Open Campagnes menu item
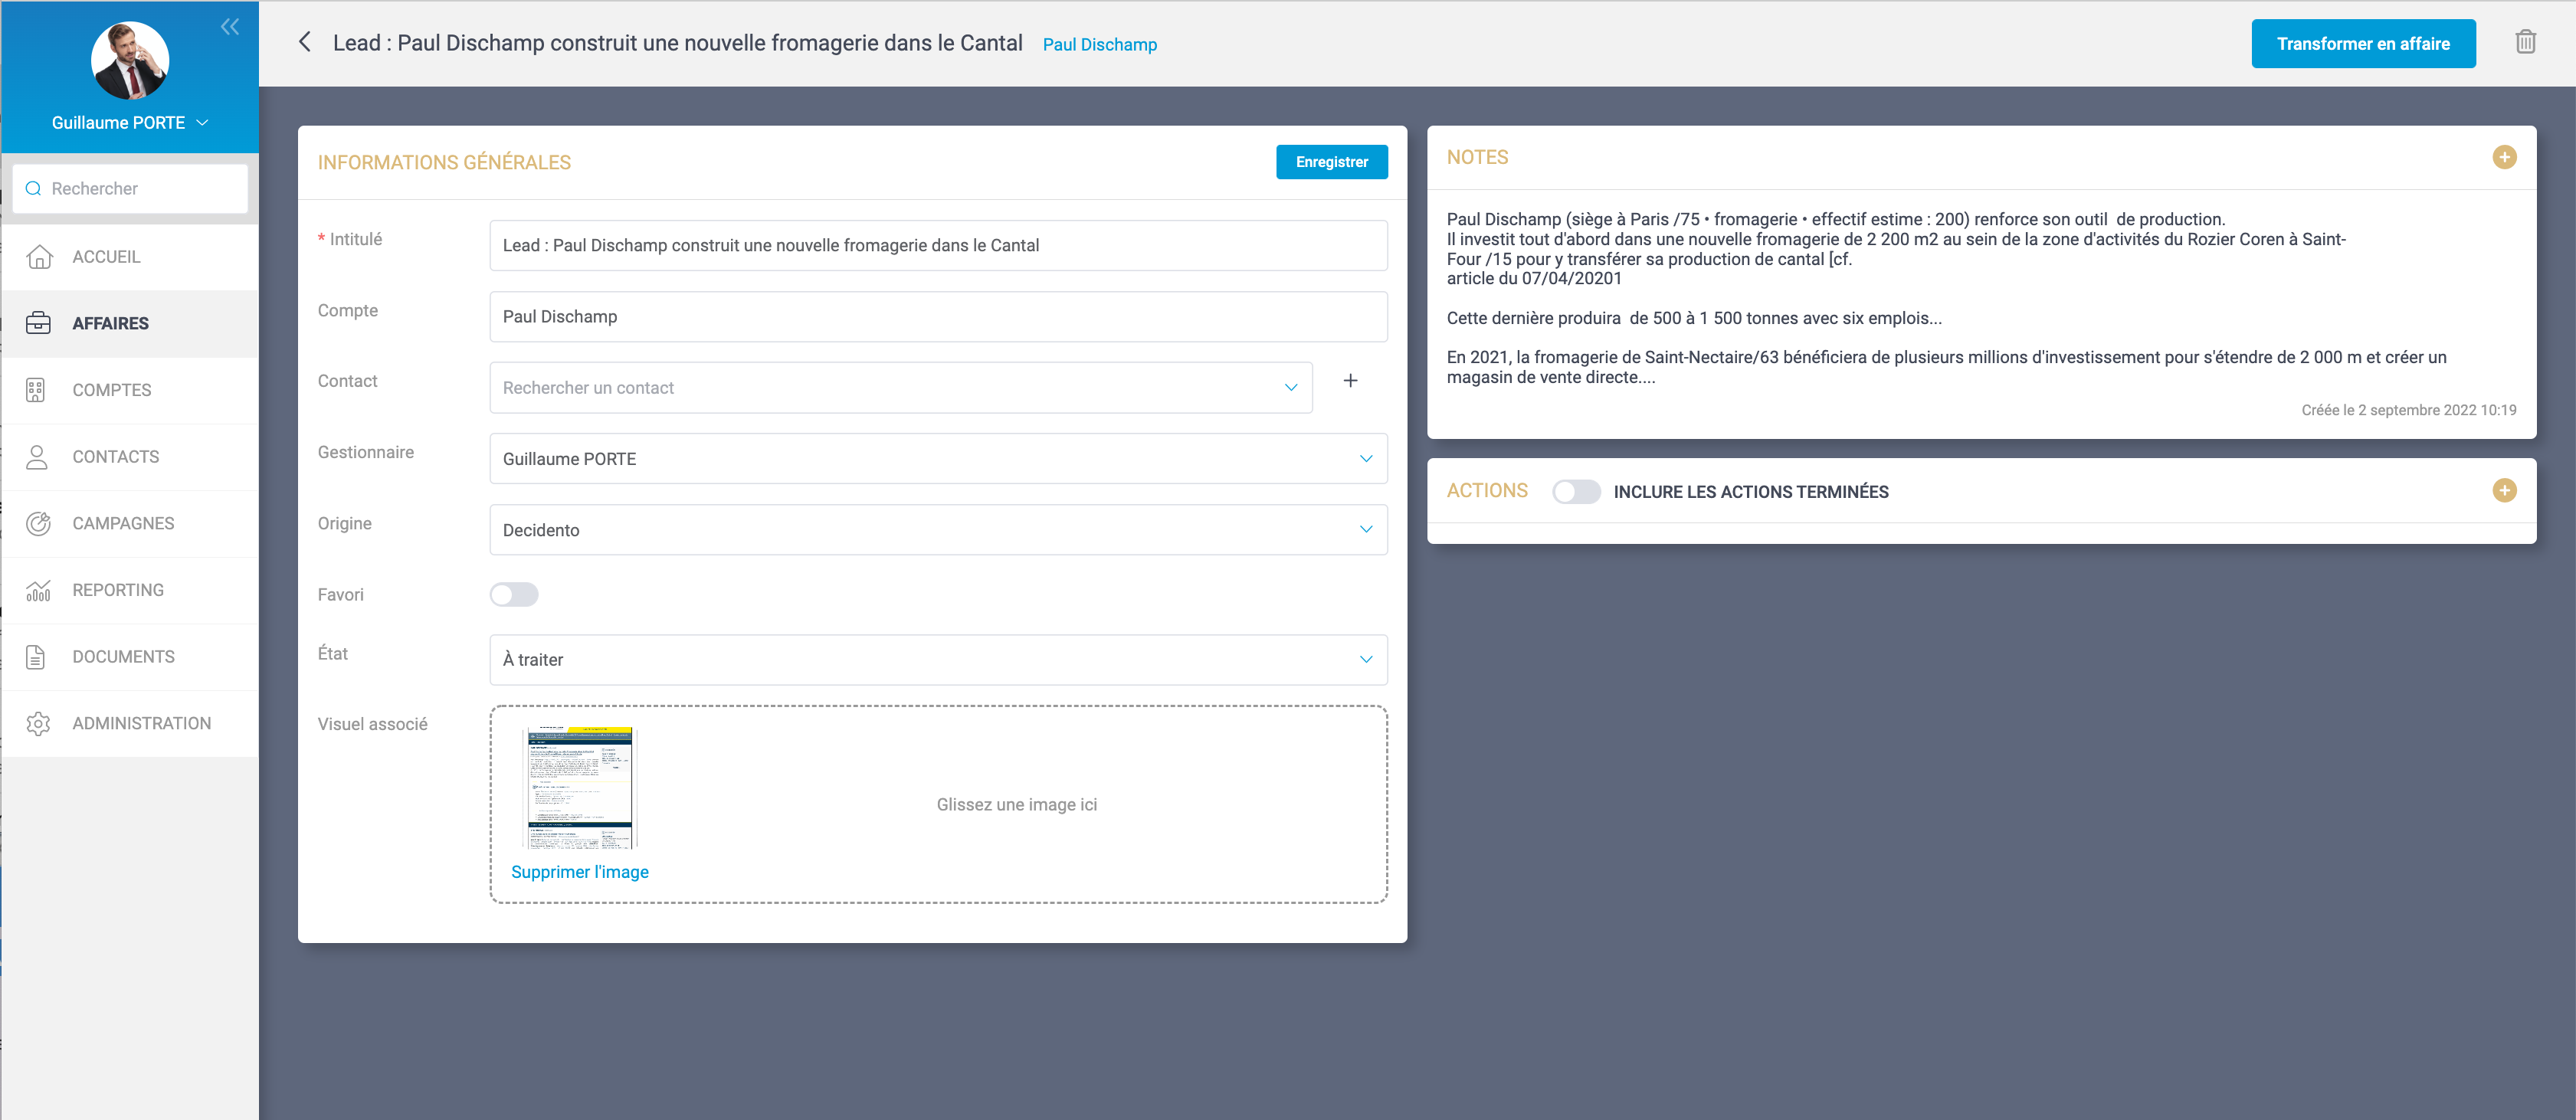The image size is (2576, 1120). pyautogui.click(x=122, y=523)
